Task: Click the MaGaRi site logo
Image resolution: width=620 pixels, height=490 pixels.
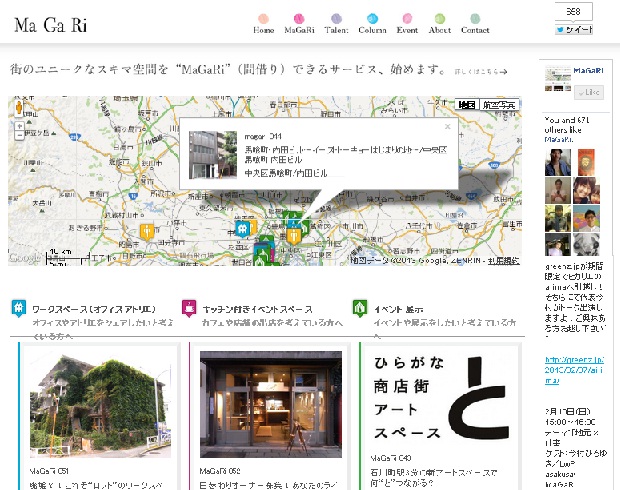Action: point(51,25)
